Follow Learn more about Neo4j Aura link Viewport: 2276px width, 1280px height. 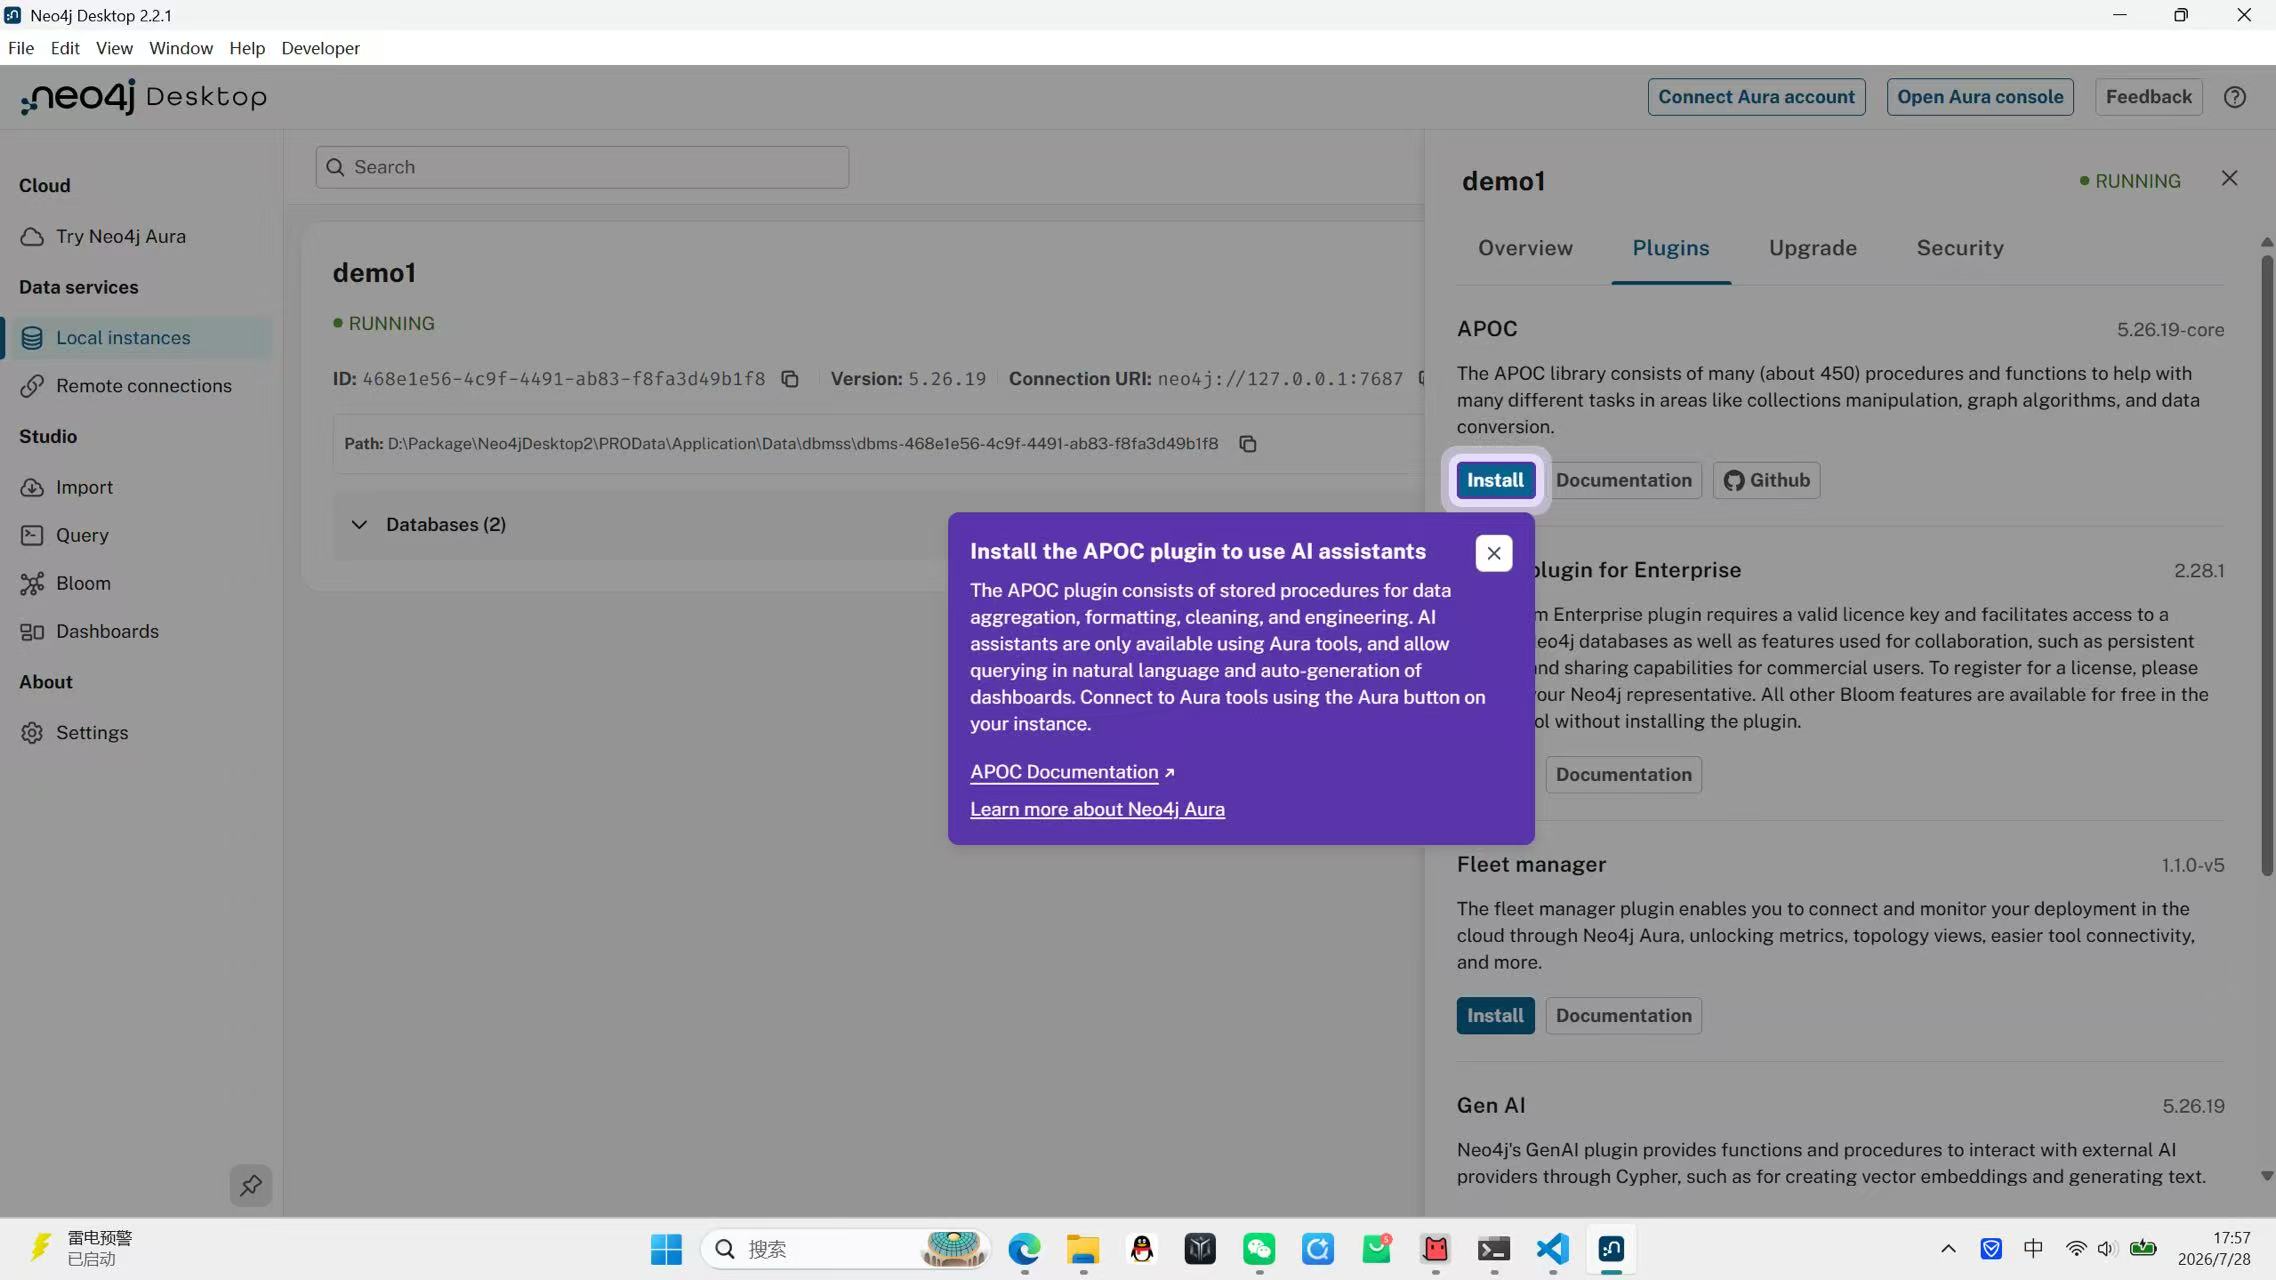(1097, 809)
